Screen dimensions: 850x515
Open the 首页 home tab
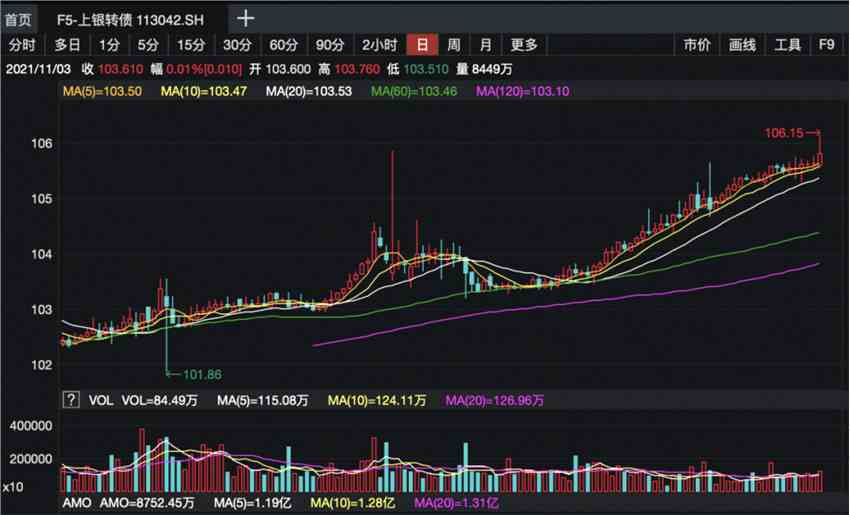18,20
